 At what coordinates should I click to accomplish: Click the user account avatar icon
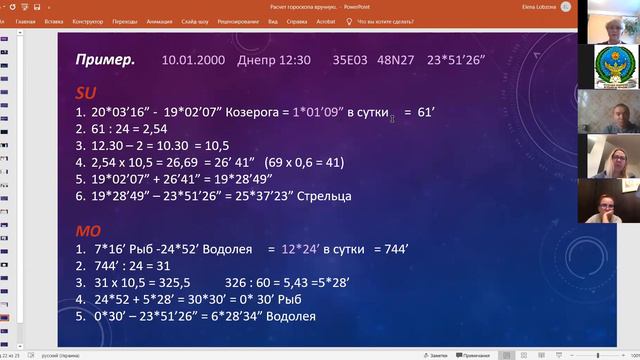point(566,7)
